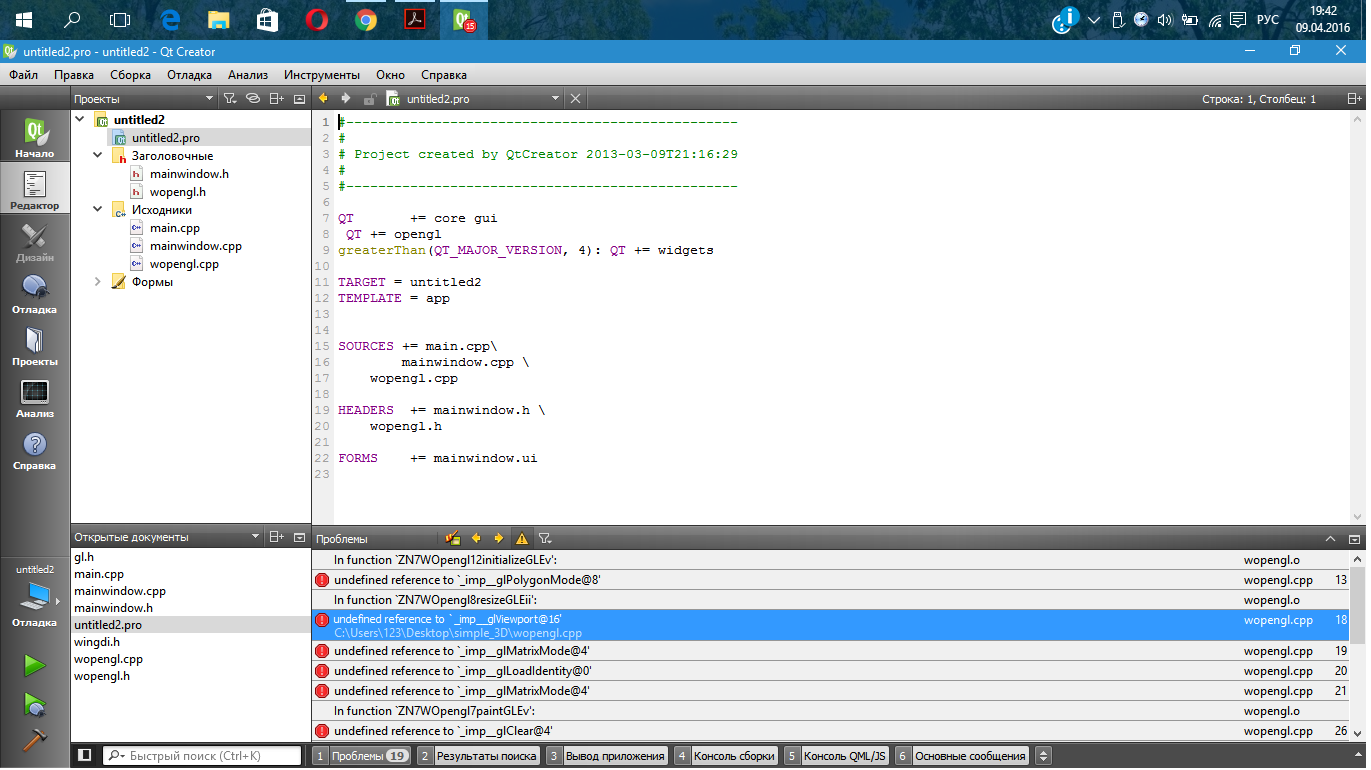This screenshot has width=1371, height=770.
Task: Split the editor view
Action: pyautogui.click(x=1354, y=99)
